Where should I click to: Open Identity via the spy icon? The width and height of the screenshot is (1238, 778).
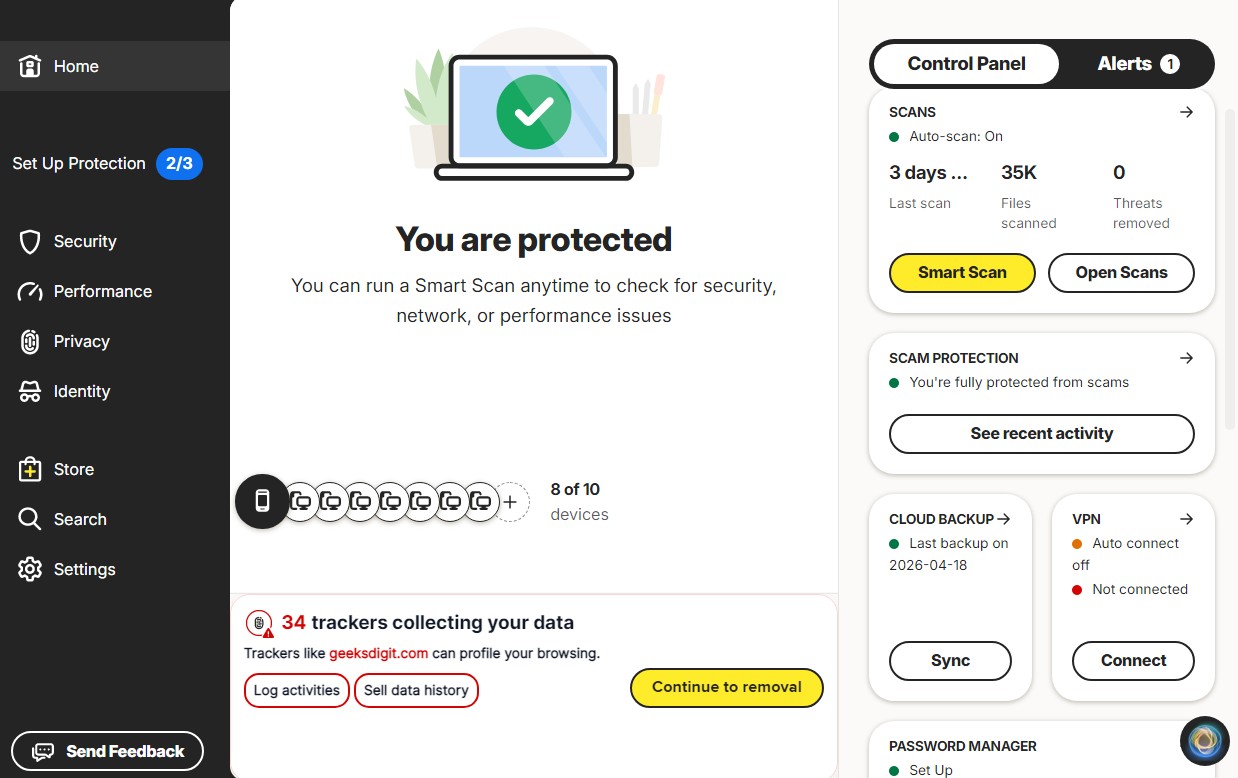click(30, 392)
